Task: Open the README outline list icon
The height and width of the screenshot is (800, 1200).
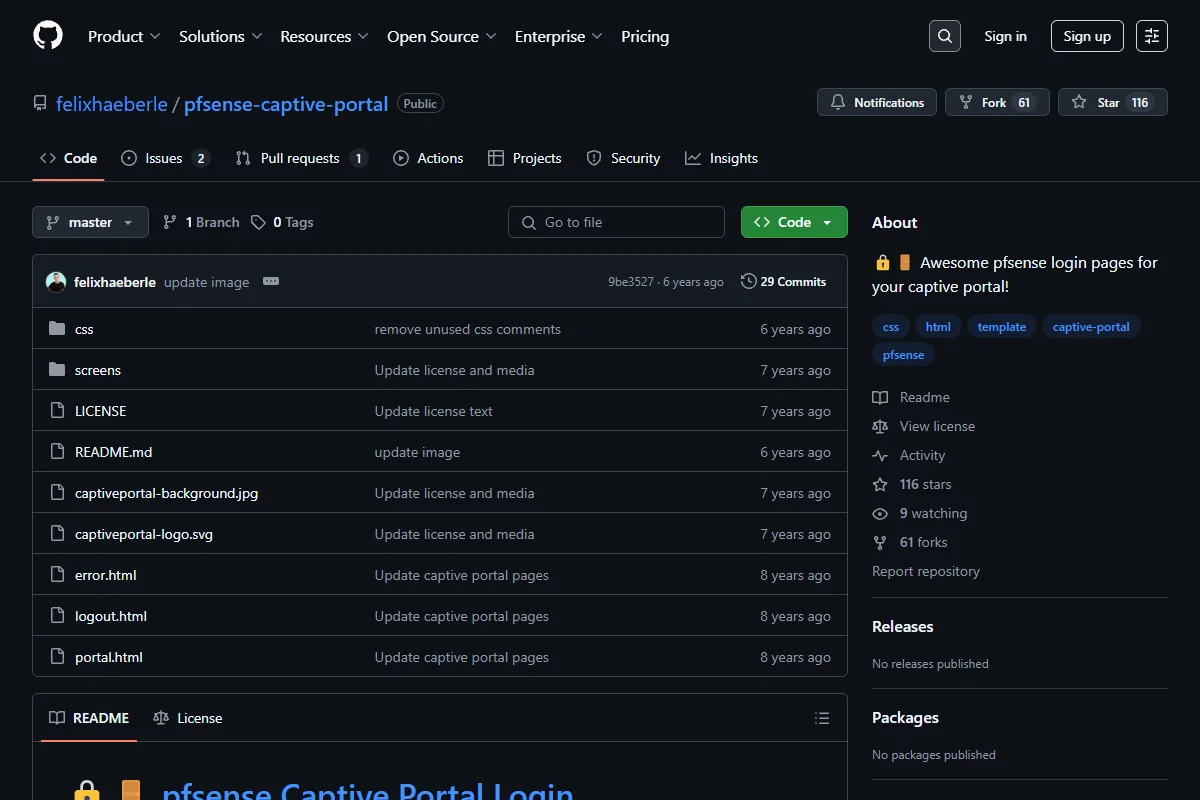Action: click(x=822, y=718)
